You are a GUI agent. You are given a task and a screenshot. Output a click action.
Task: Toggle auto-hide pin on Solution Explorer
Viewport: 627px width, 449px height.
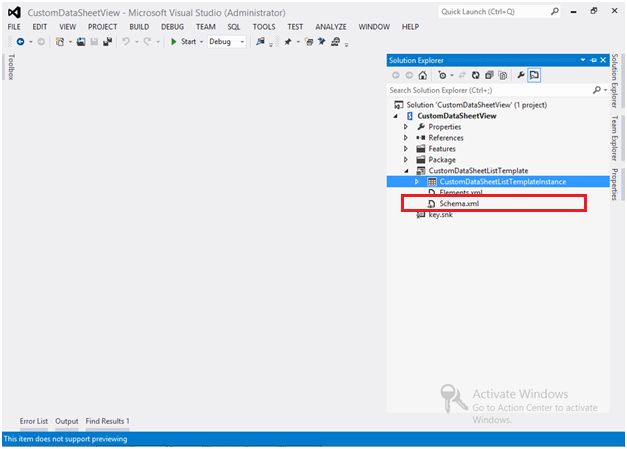[593, 60]
